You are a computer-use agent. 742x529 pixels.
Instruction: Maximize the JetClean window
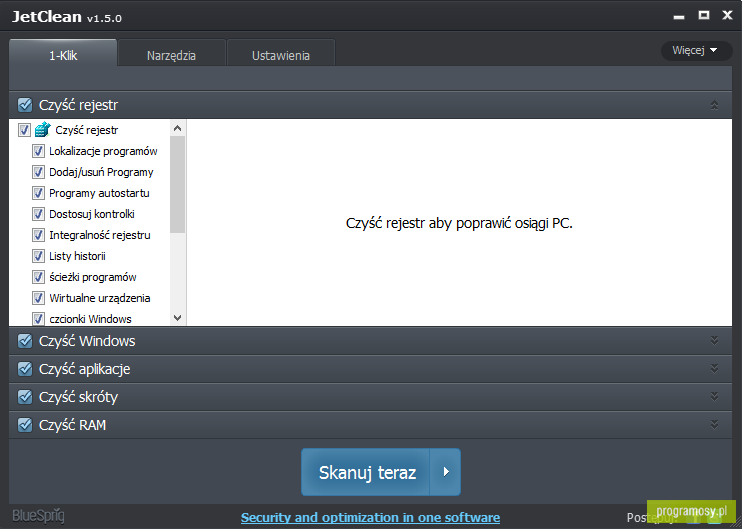tap(704, 15)
